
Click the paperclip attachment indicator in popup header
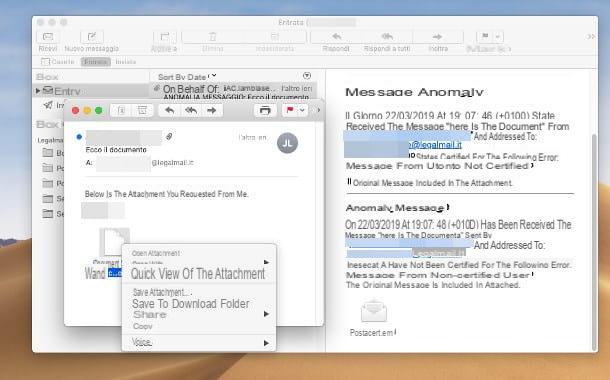pos(169,137)
